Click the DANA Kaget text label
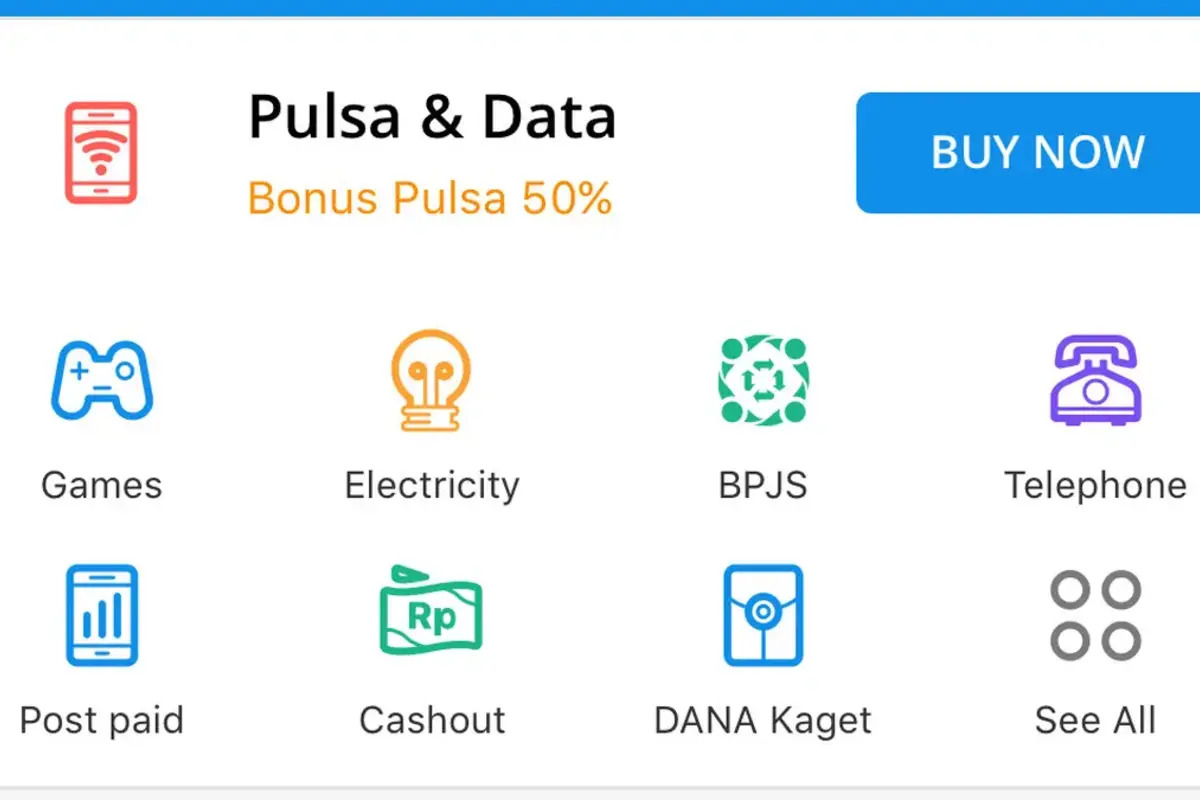This screenshot has height=800, width=1200. (x=763, y=720)
